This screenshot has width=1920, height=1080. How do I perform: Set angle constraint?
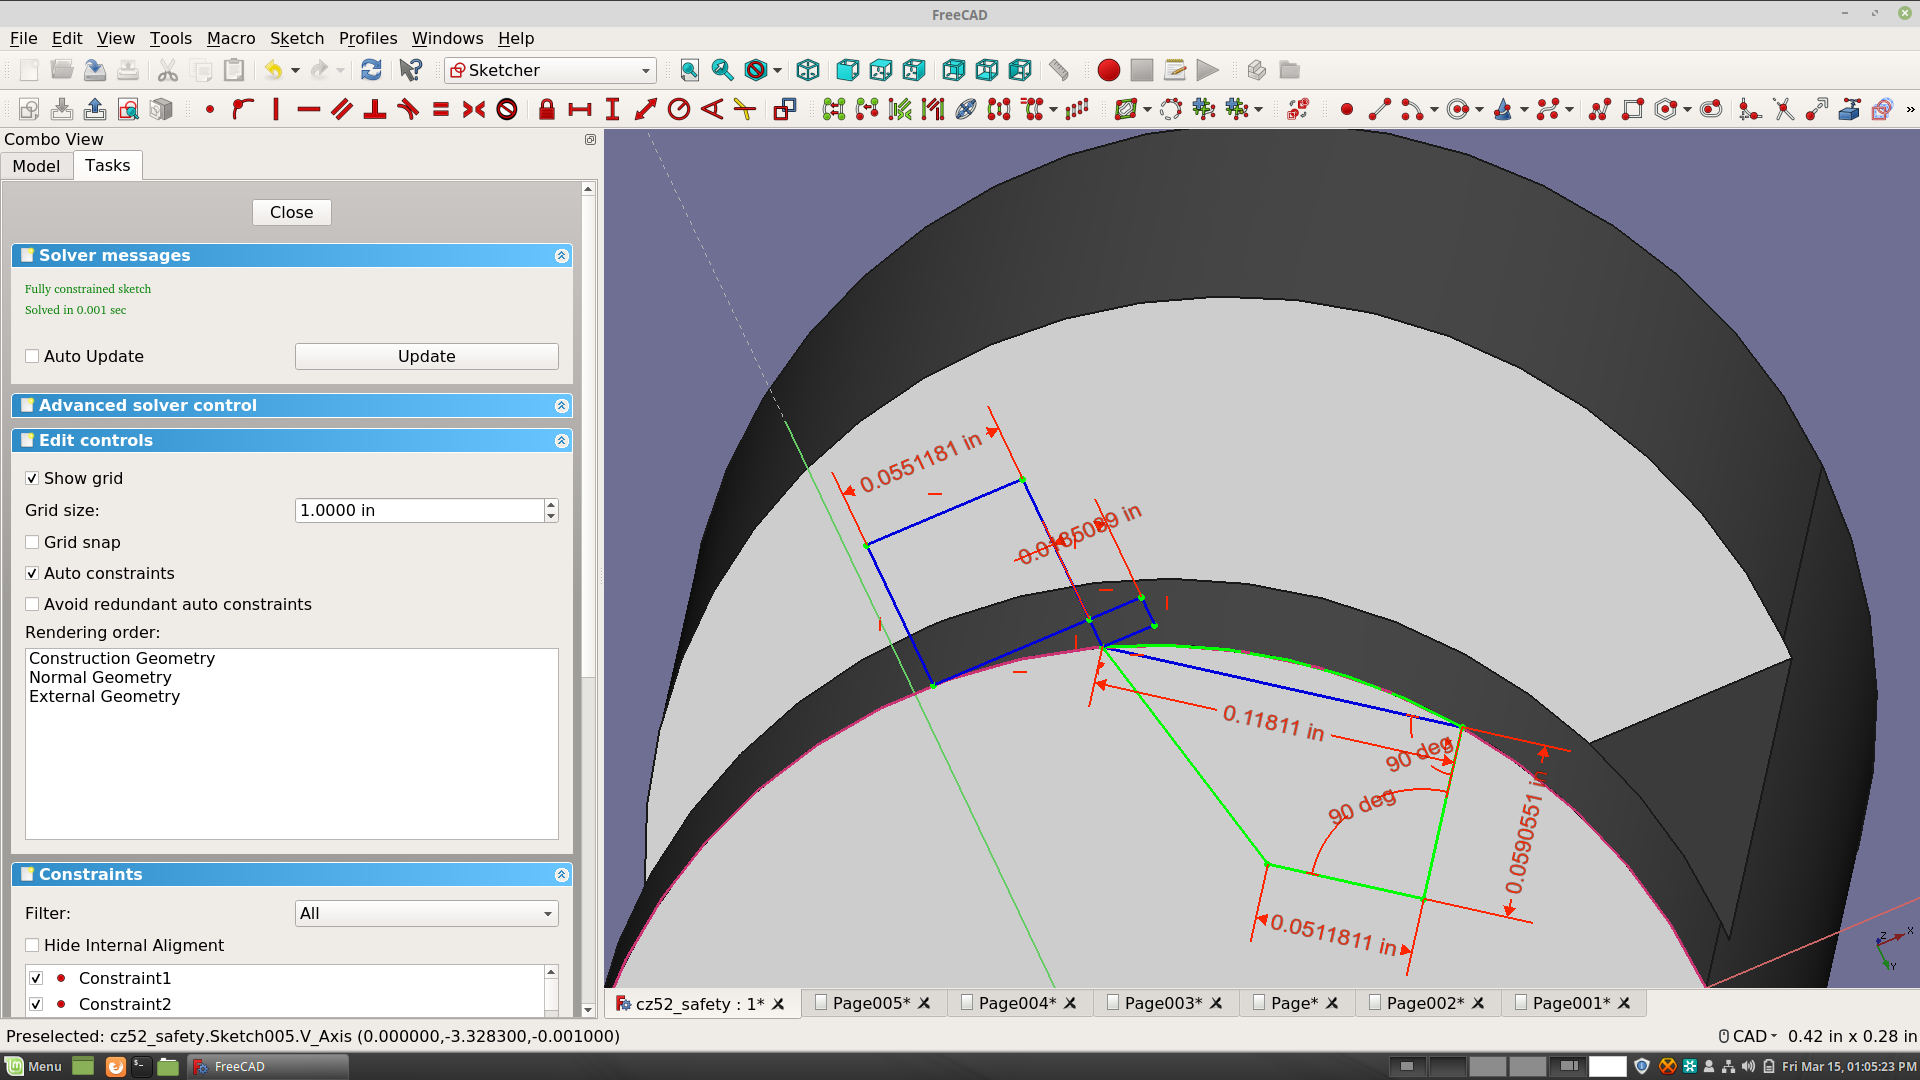point(711,109)
